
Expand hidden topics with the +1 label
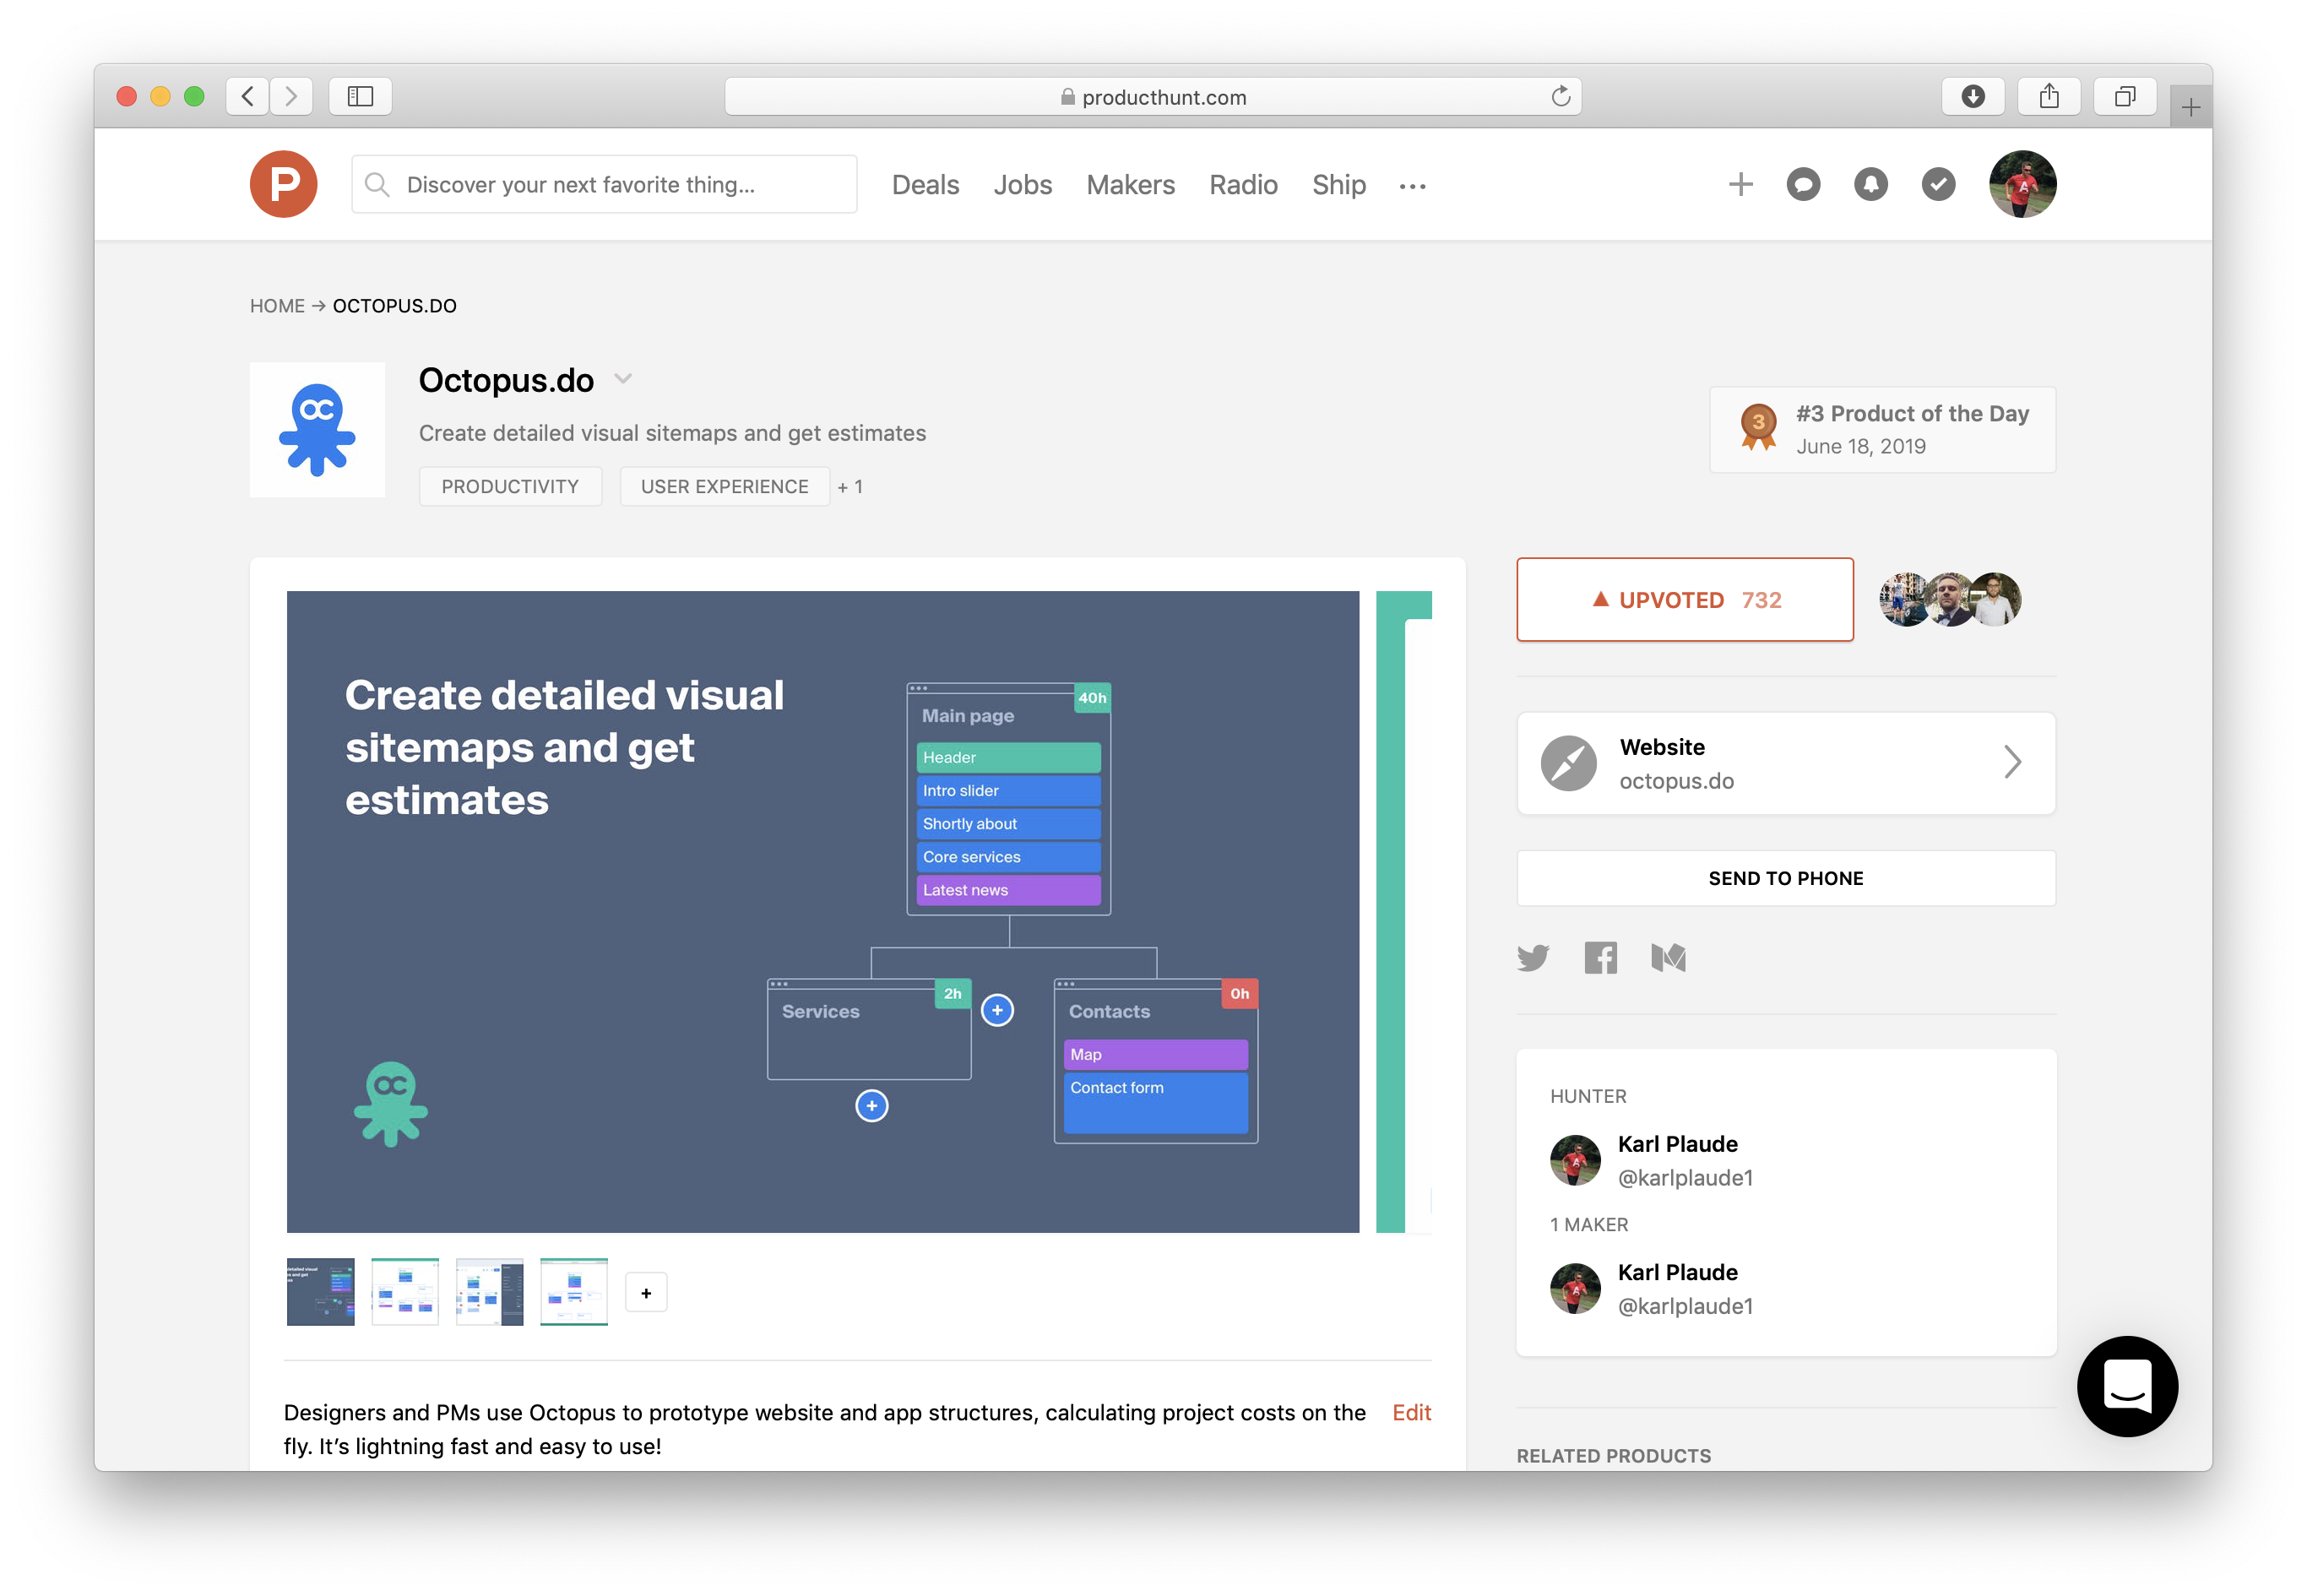850,486
